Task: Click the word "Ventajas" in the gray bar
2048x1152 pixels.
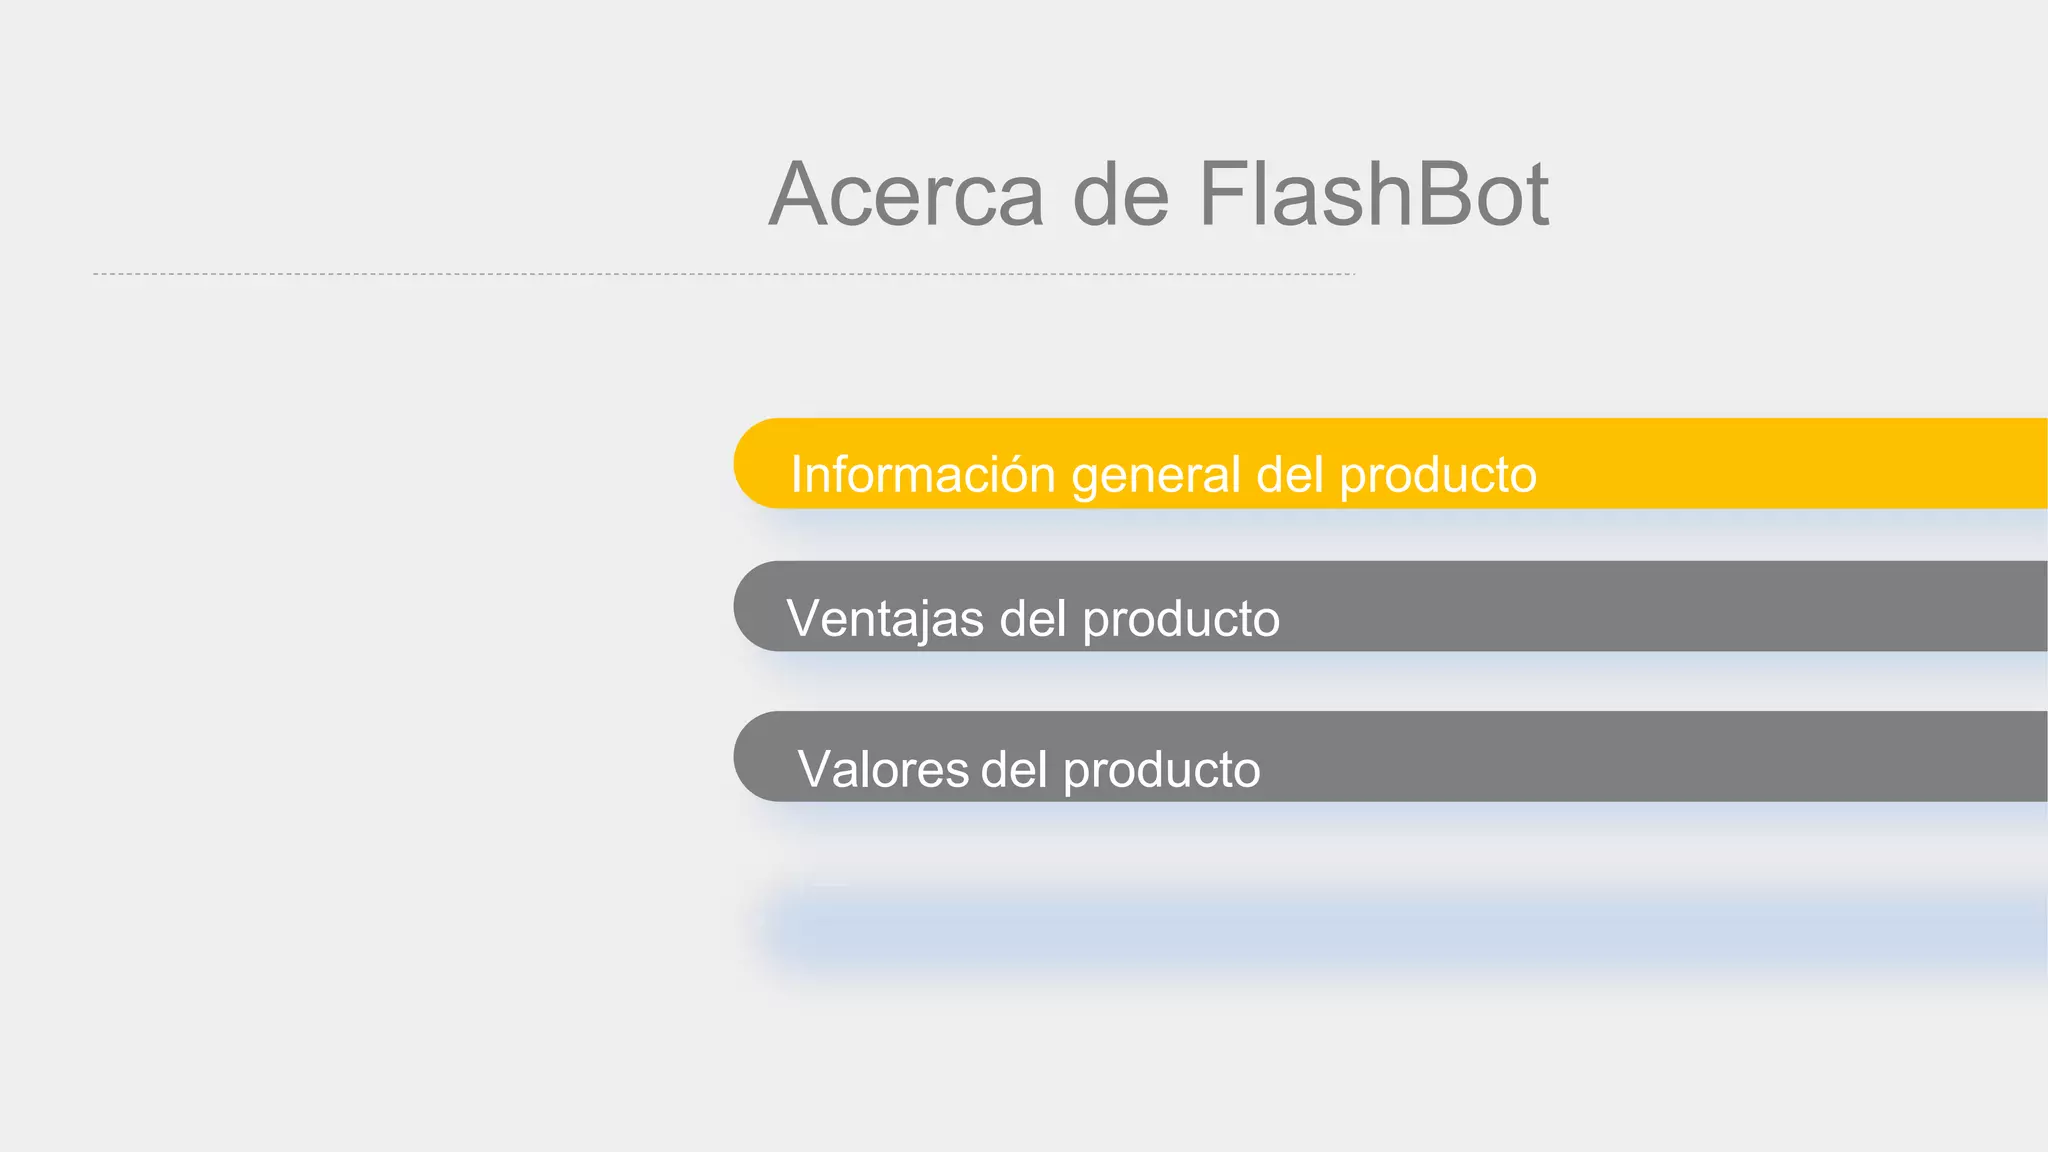Action: click(885, 618)
